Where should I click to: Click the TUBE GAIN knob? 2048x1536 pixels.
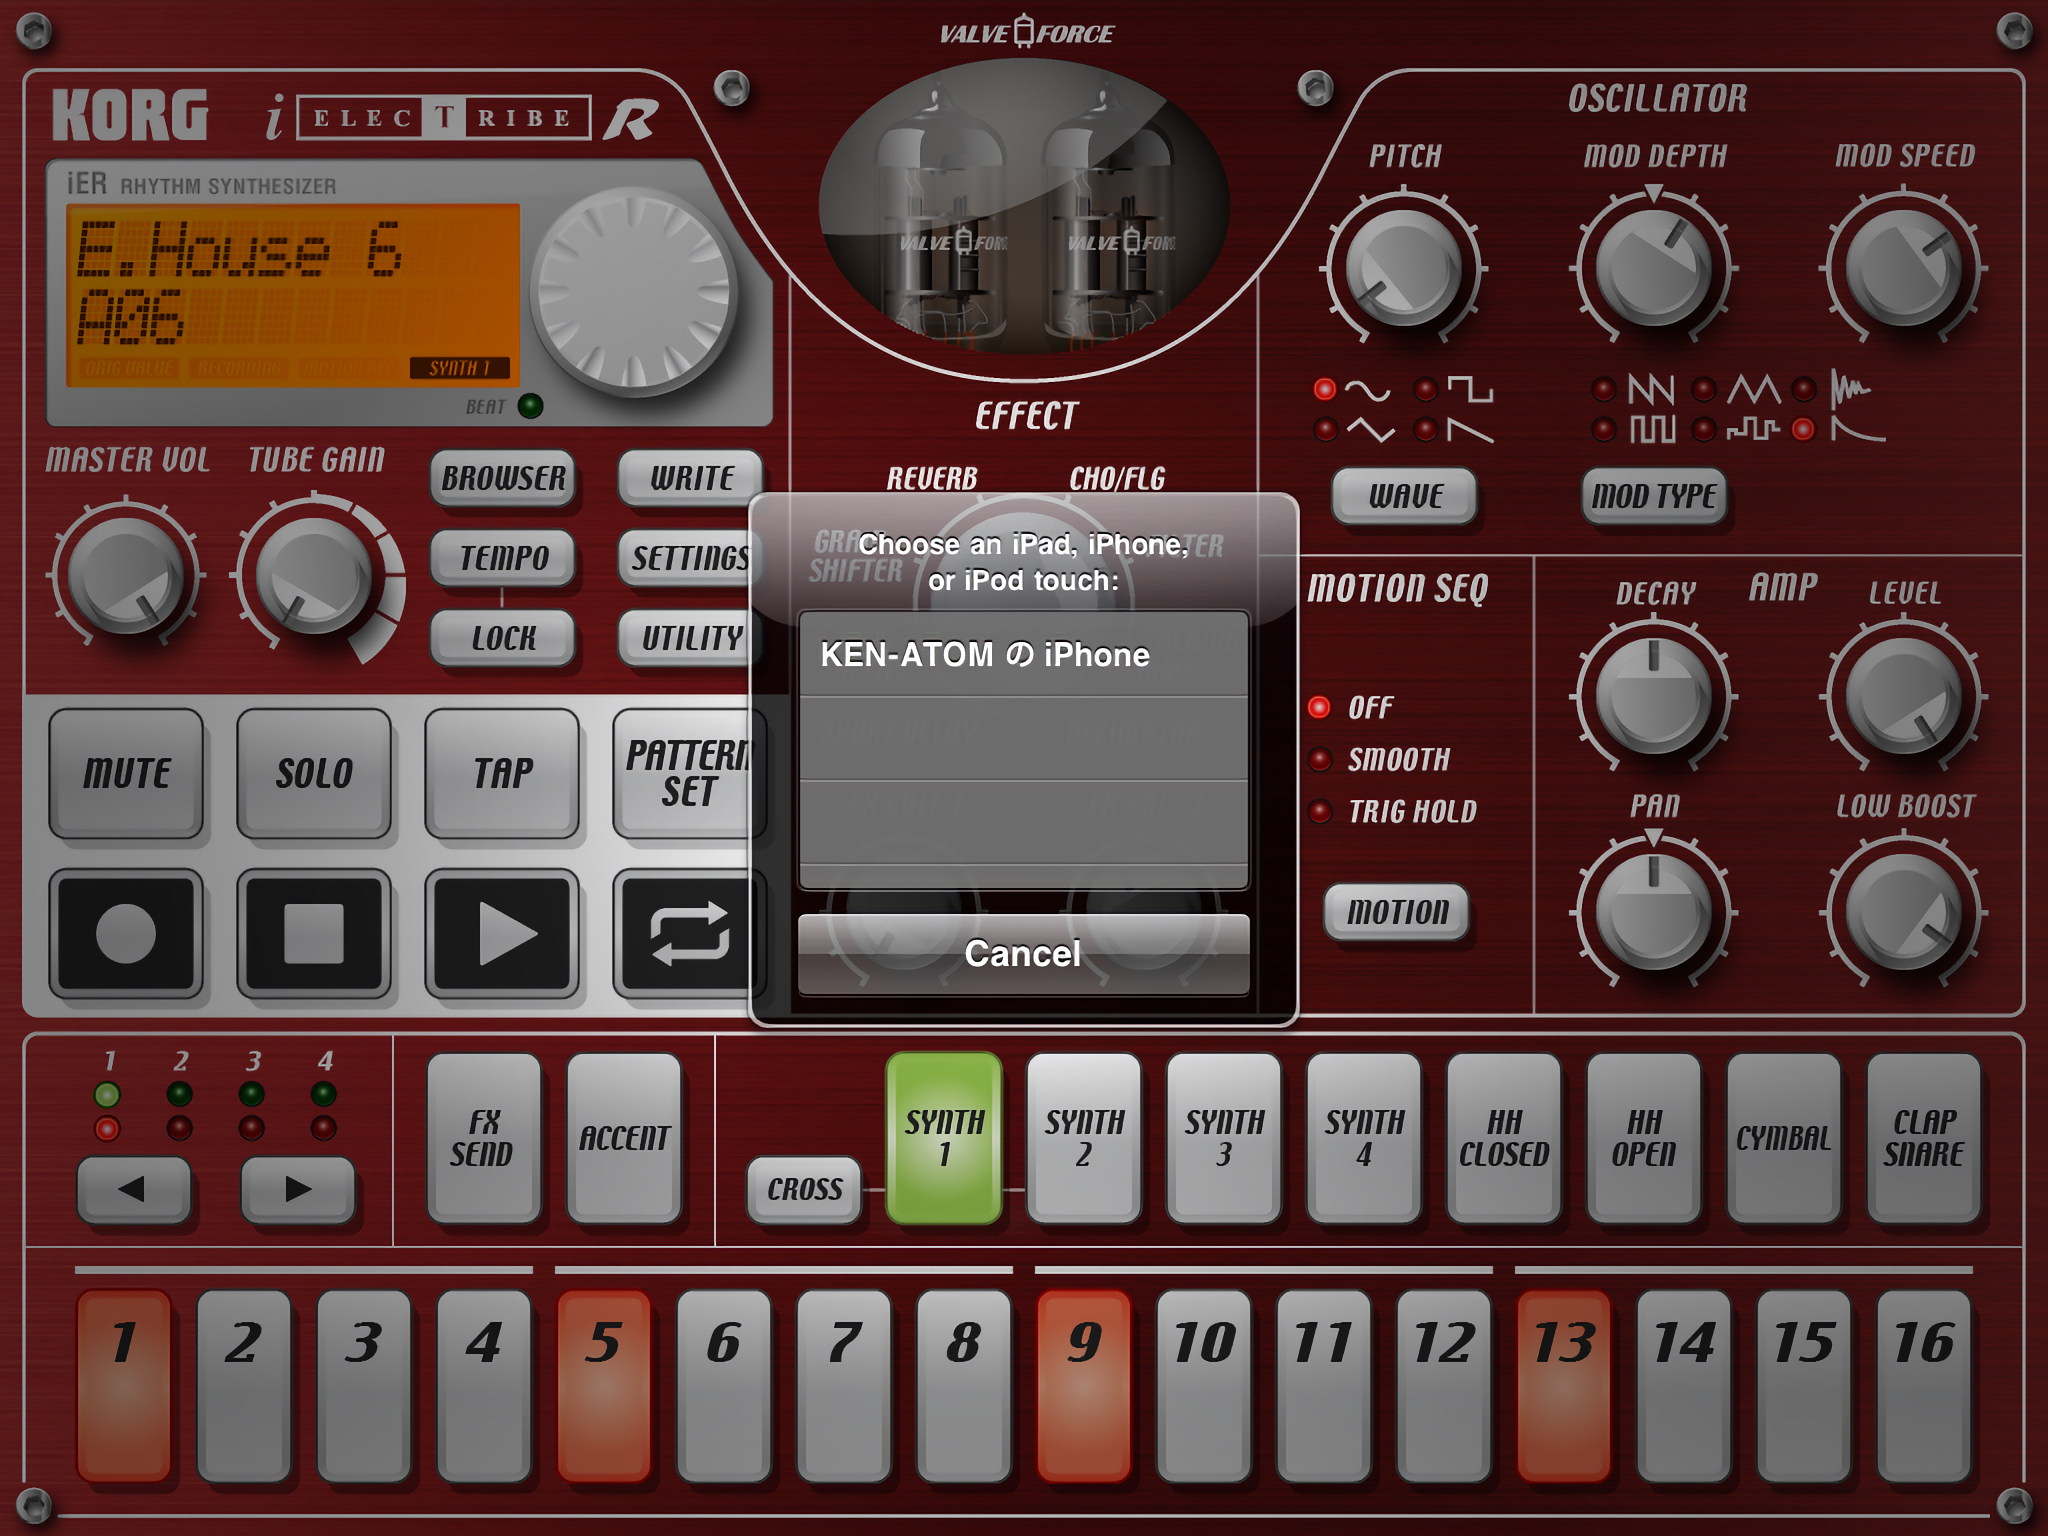(315, 576)
